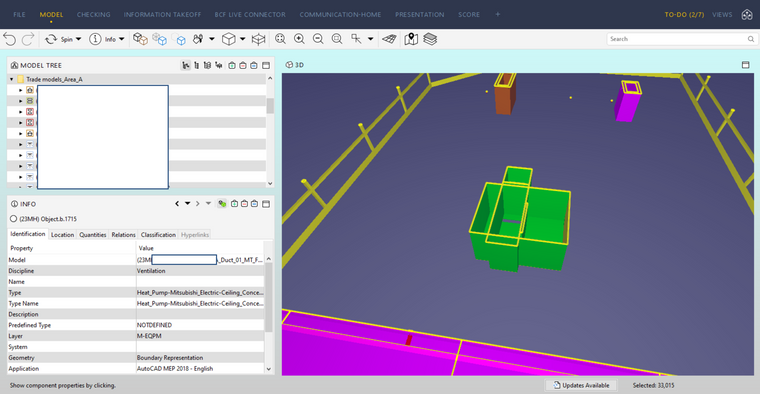Click the 3D cube view direction icon
This screenshot has width=760, height=394.
point(228,39)
